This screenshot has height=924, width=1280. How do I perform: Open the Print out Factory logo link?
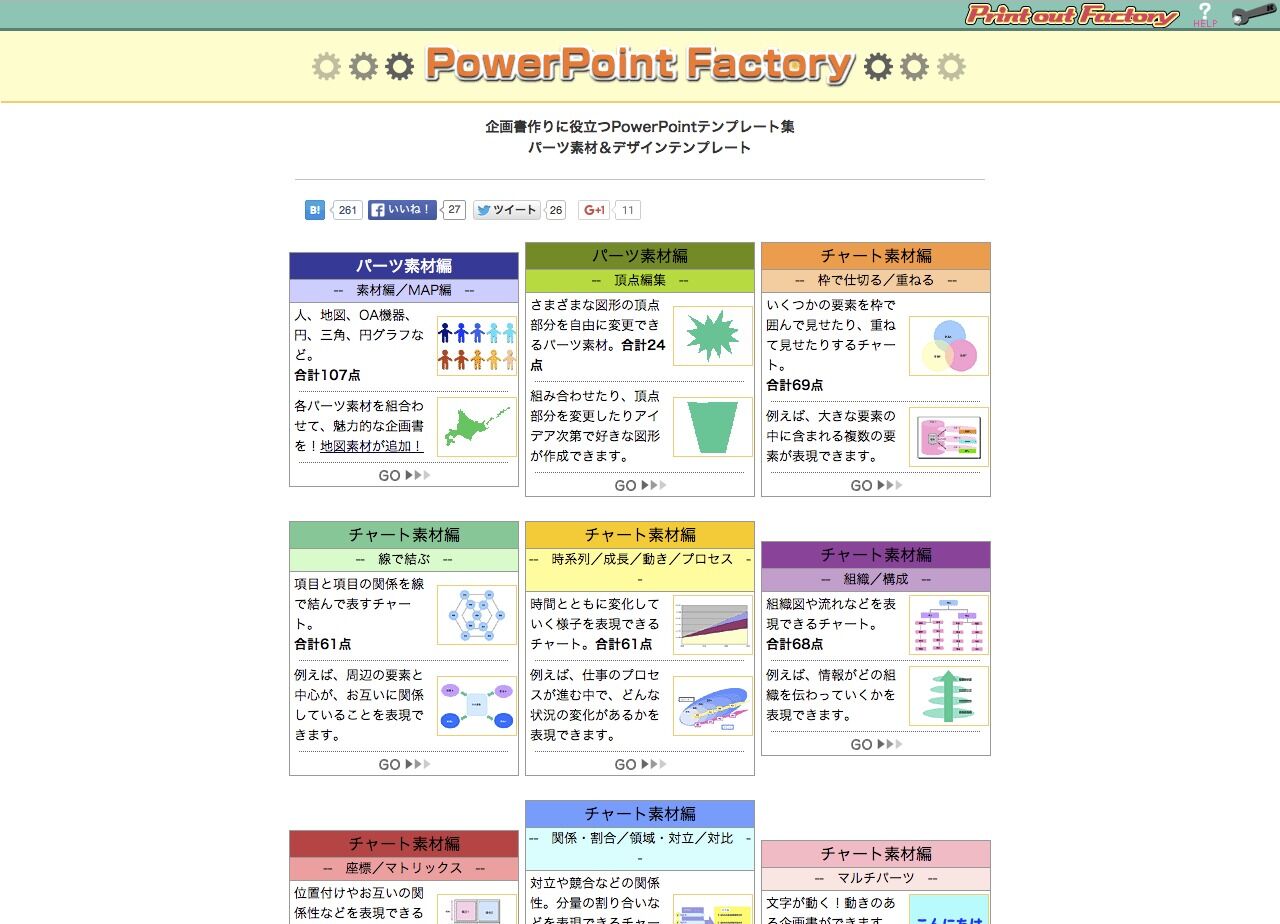pyautogui.click(x=1072, y=15)
